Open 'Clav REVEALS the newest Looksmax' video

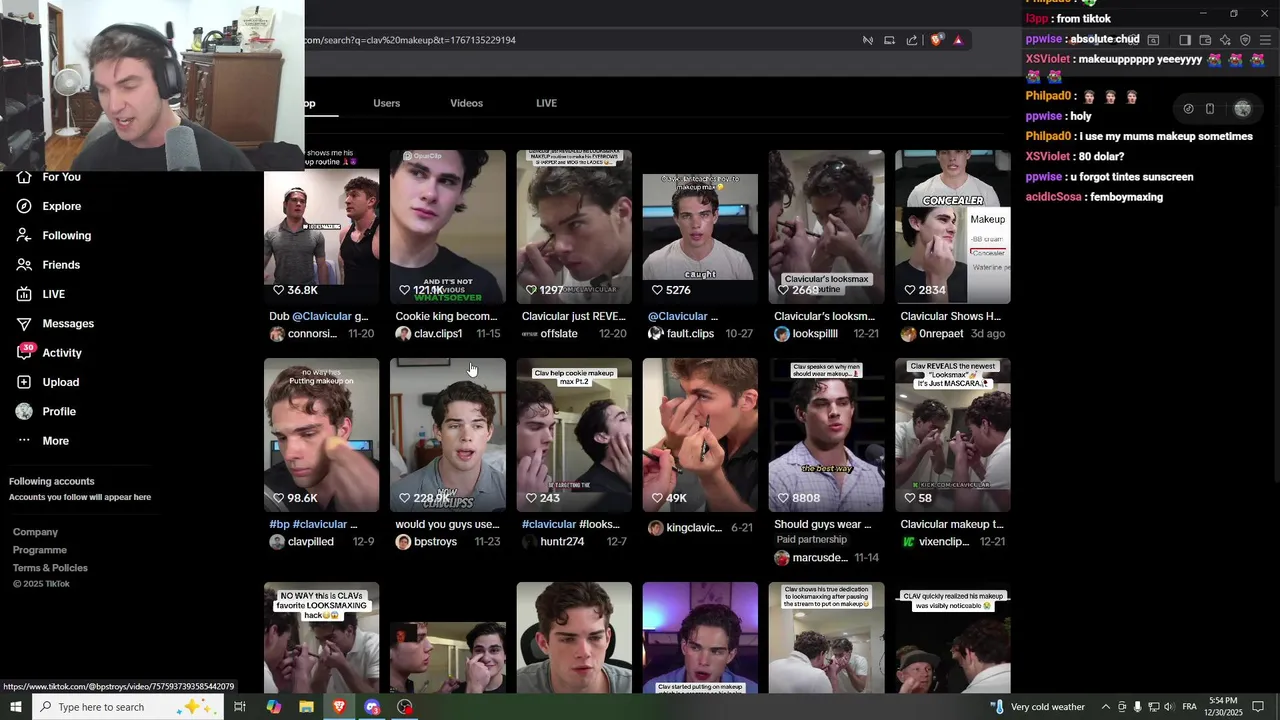tap(952, 434)
